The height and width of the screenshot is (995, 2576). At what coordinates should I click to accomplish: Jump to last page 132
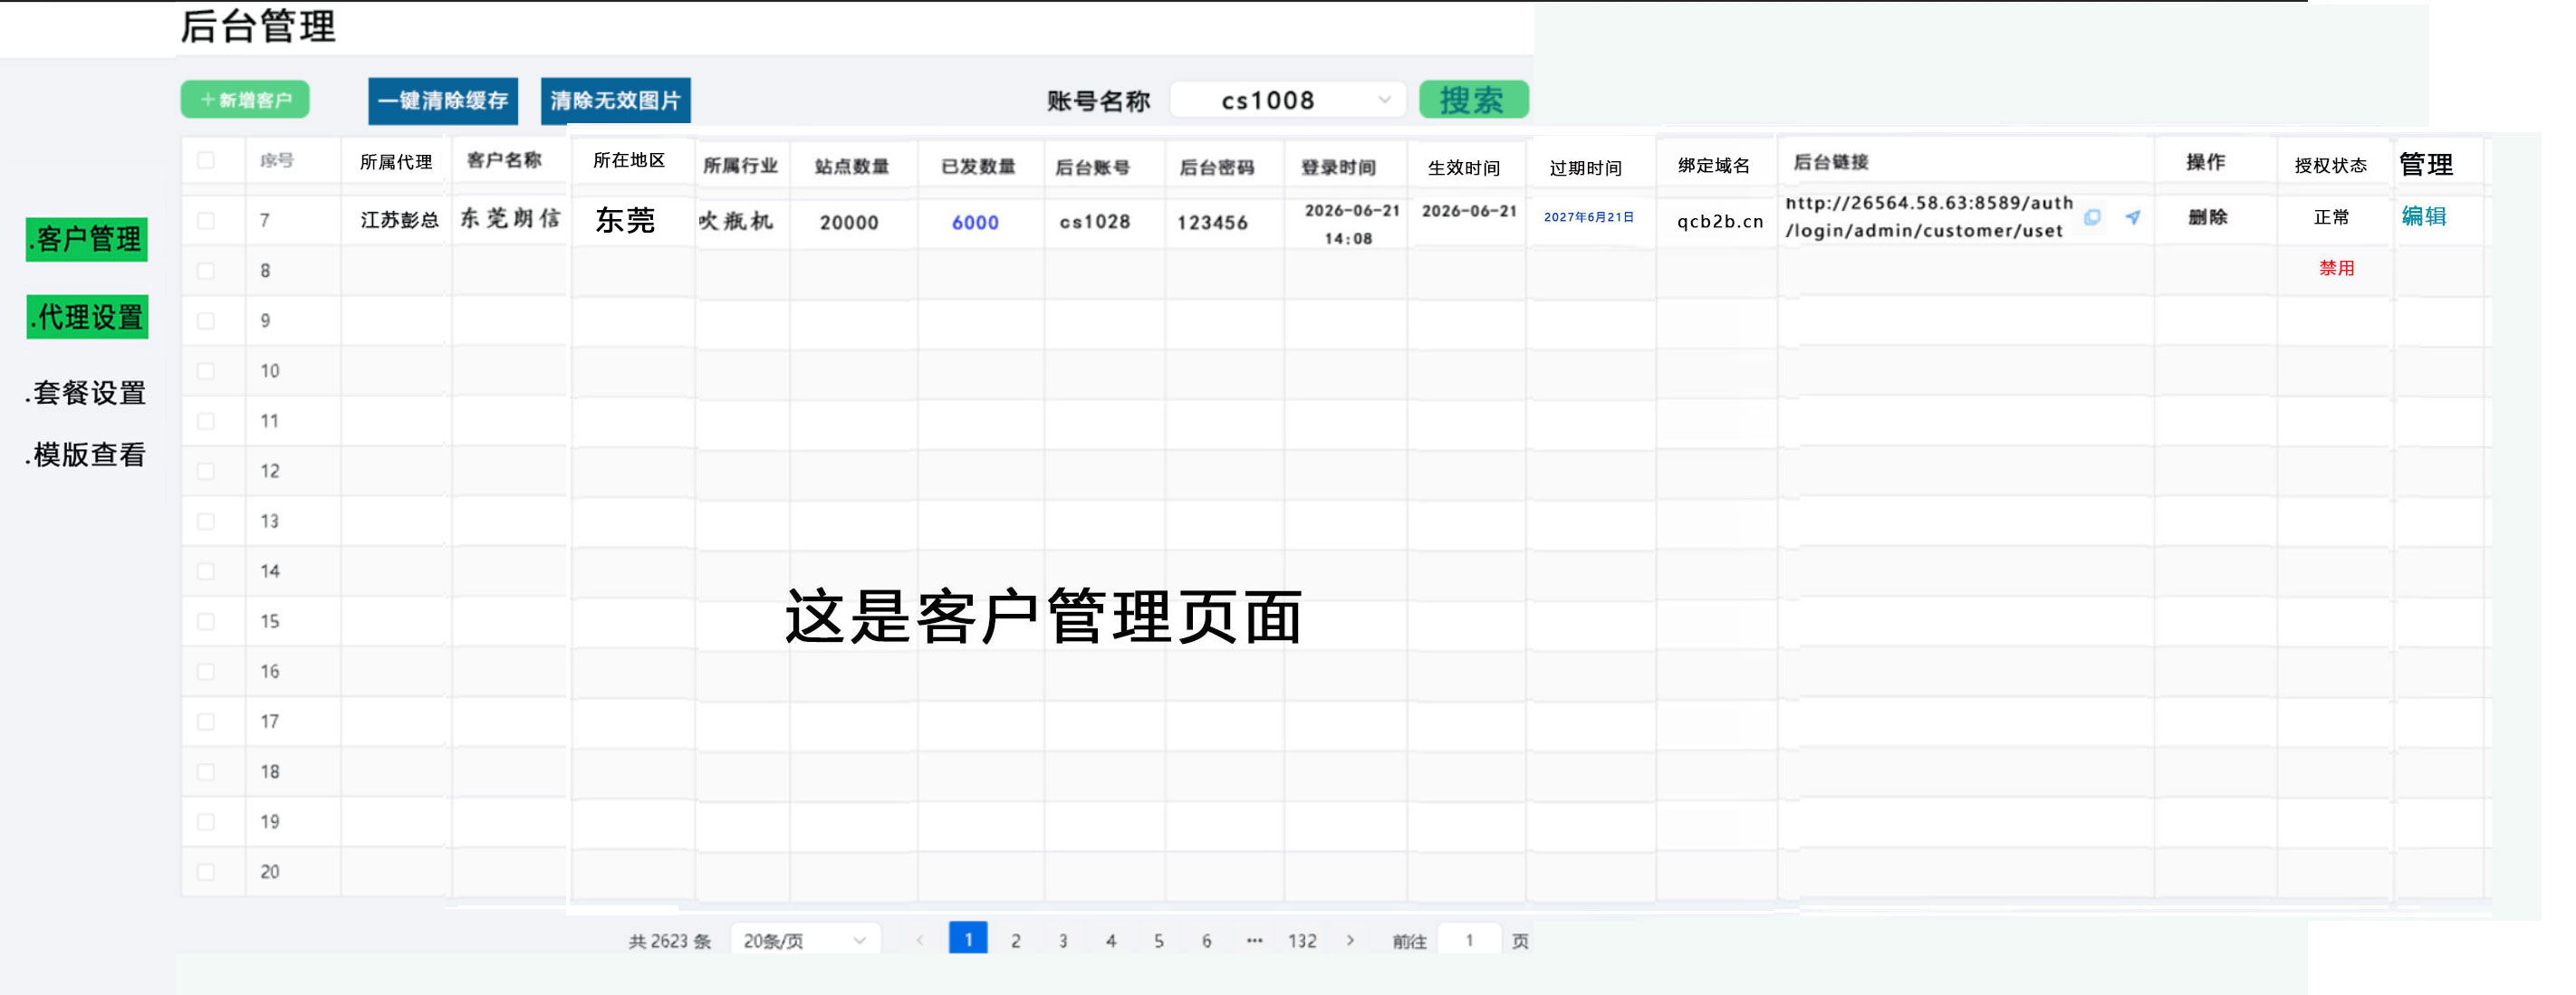[1301, 940]
